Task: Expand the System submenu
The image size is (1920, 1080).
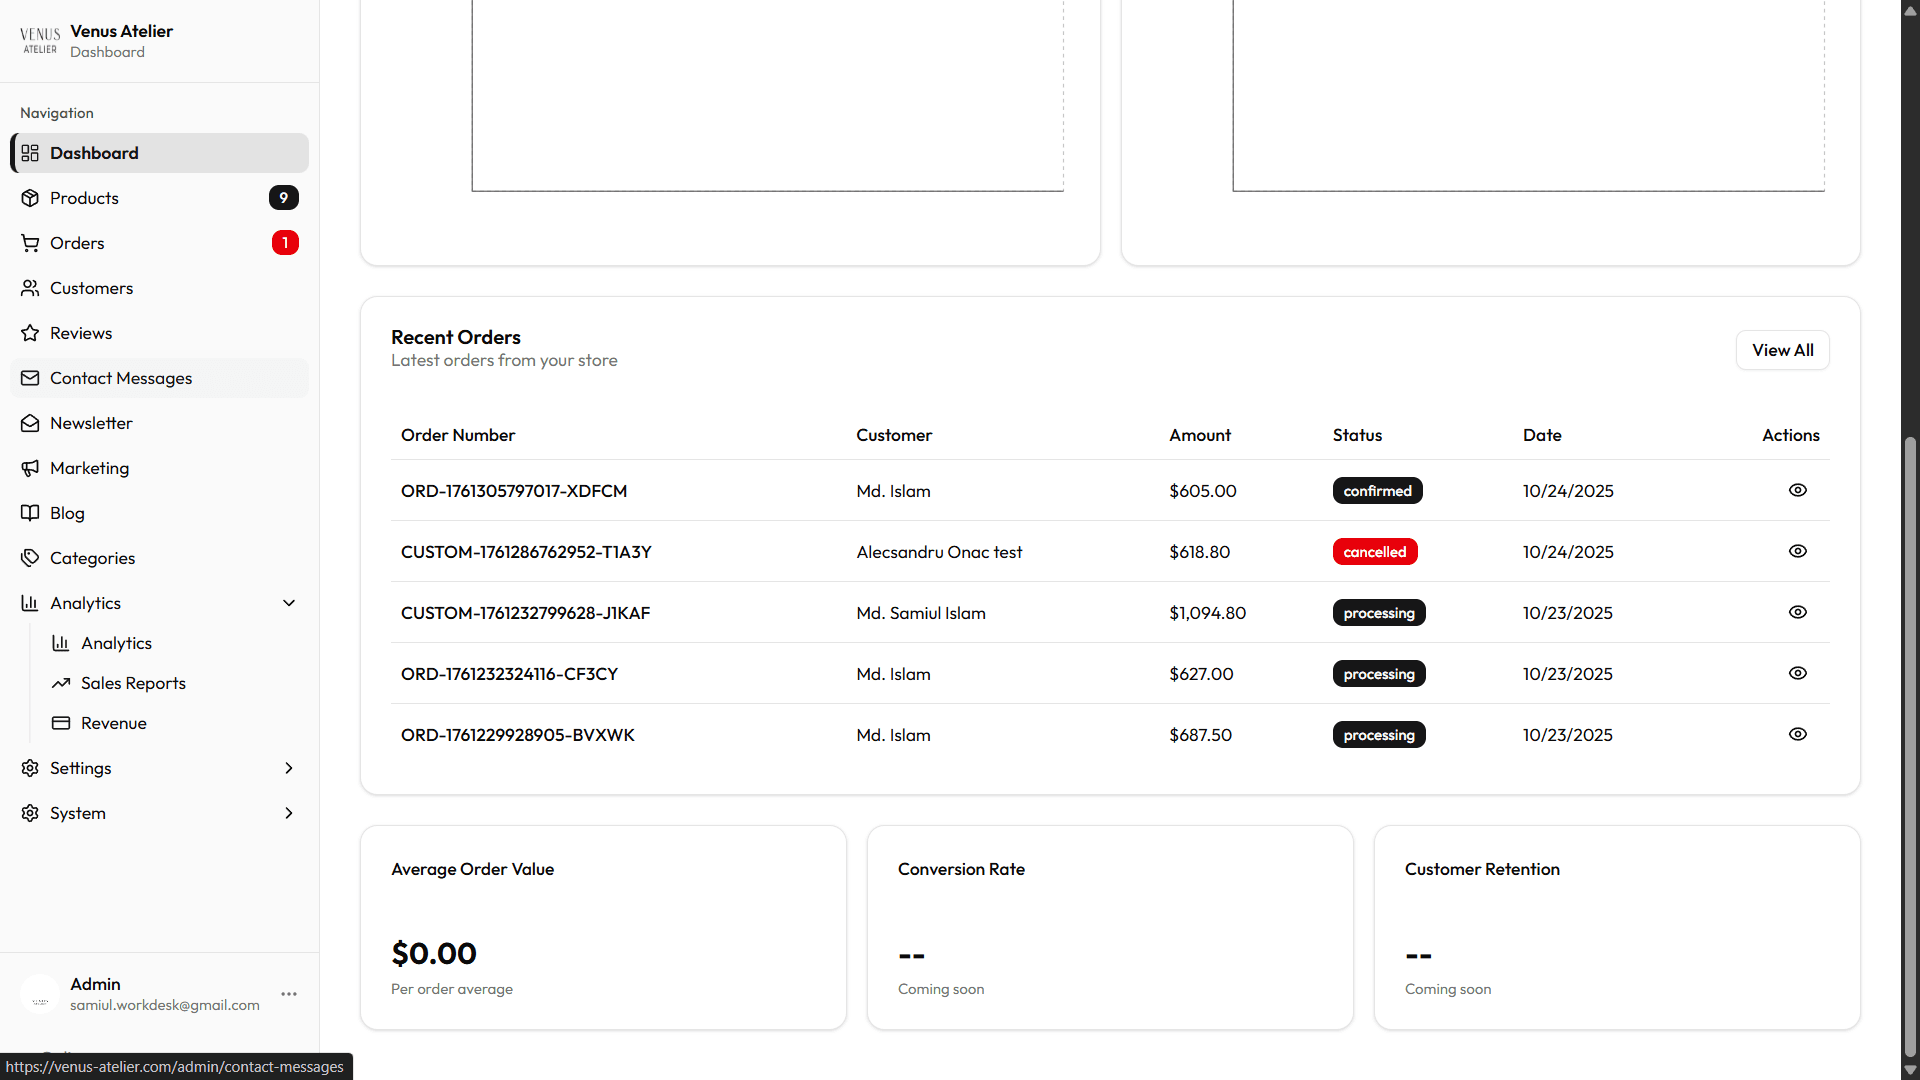Action: 289,813
